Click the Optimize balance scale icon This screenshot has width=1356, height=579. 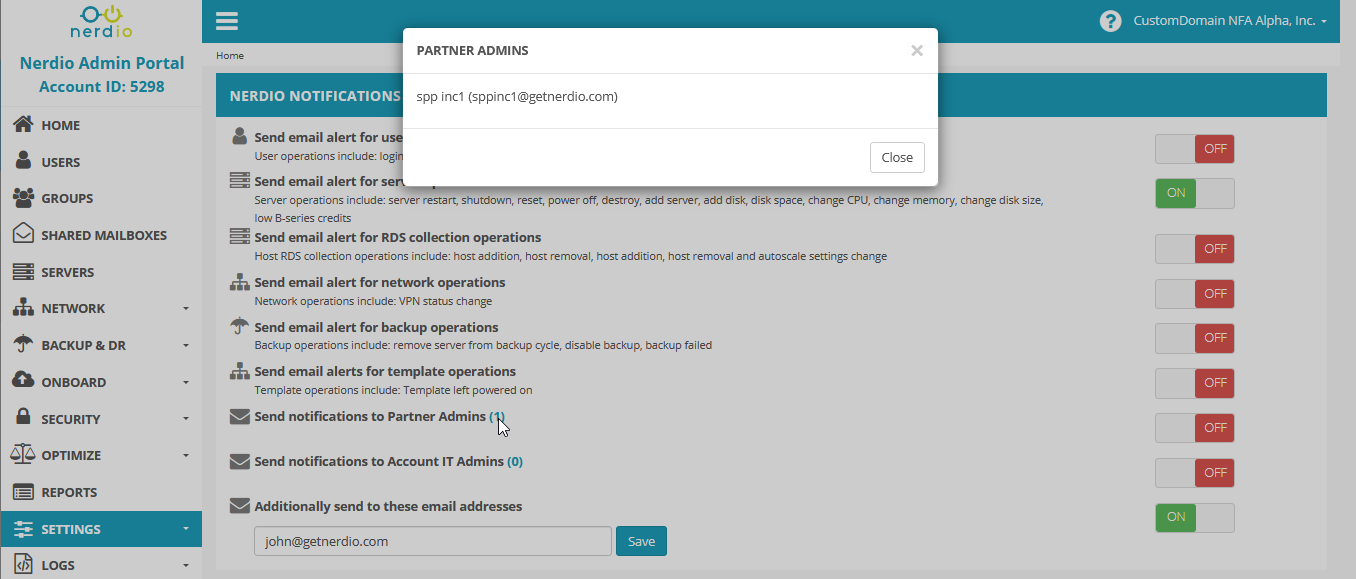(x=22, y=454)
